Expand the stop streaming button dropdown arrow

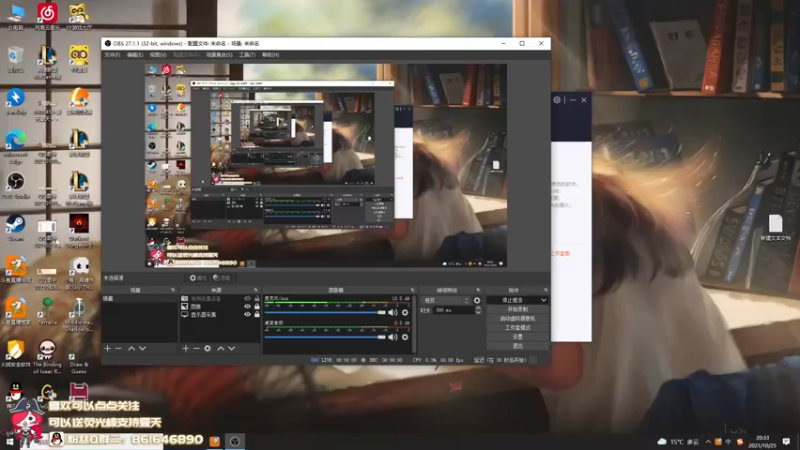[x=543, y=300]
